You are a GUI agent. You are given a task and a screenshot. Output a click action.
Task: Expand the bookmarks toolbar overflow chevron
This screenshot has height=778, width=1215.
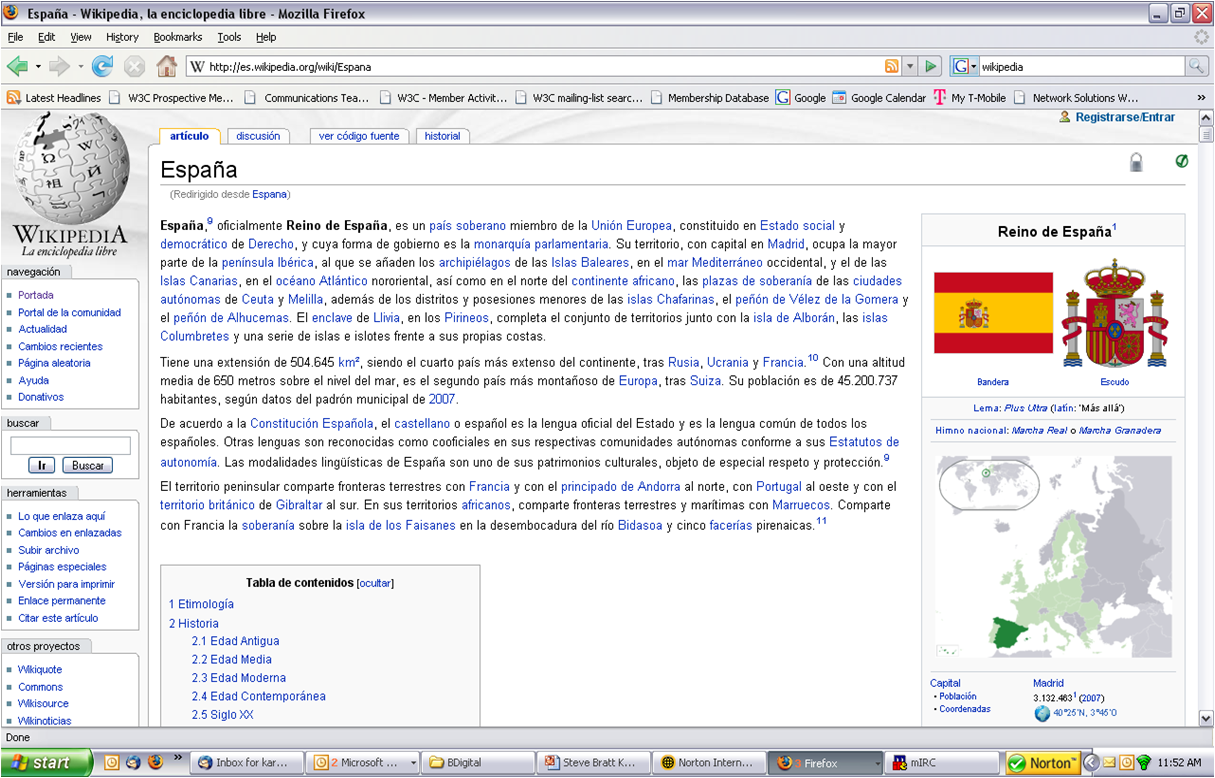coord(1201,98)
